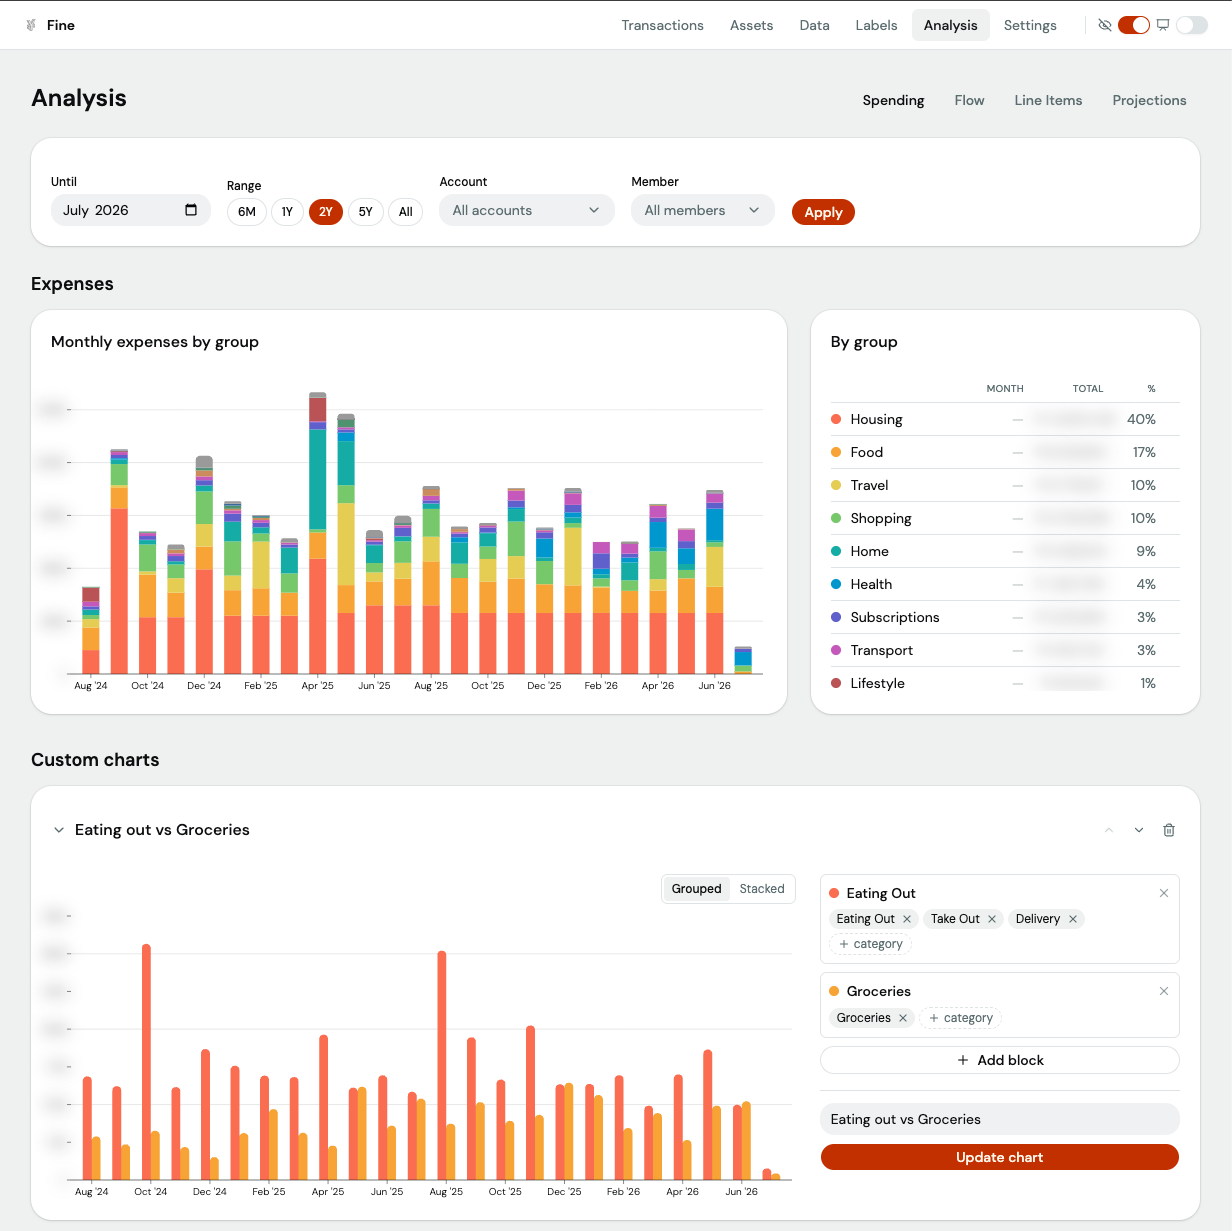Delete the Eating out vs Groceries chart

pos(1169,830)
